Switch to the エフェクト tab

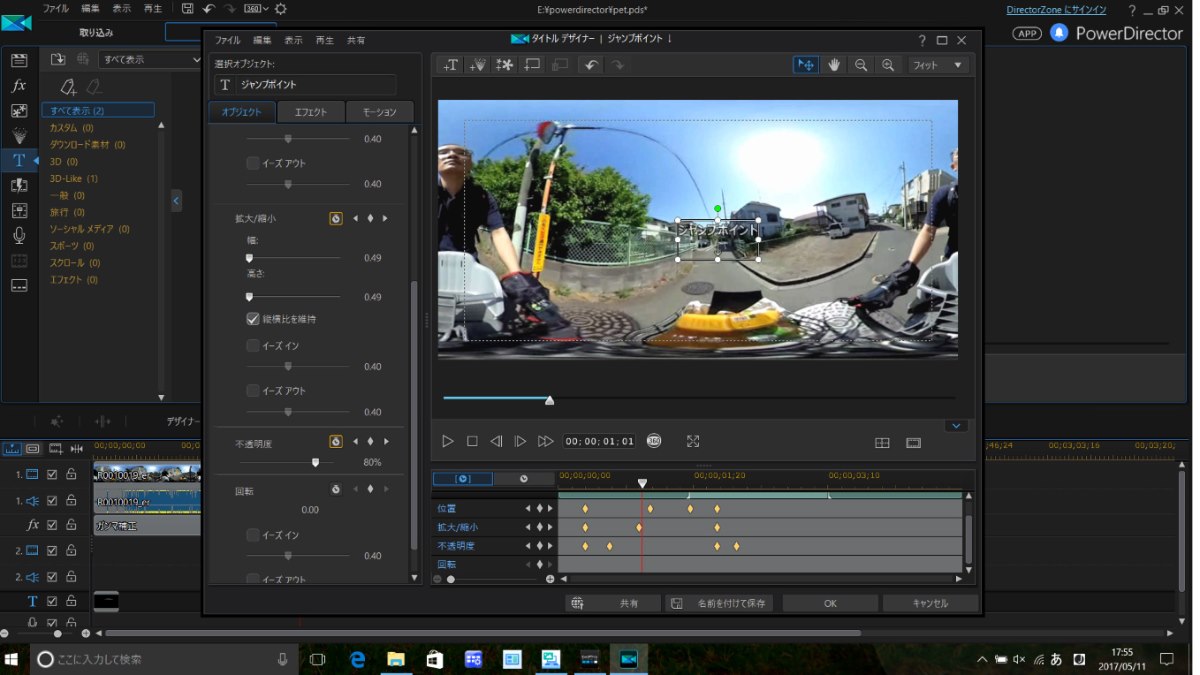pyautogui.click(x=310, y=112)
